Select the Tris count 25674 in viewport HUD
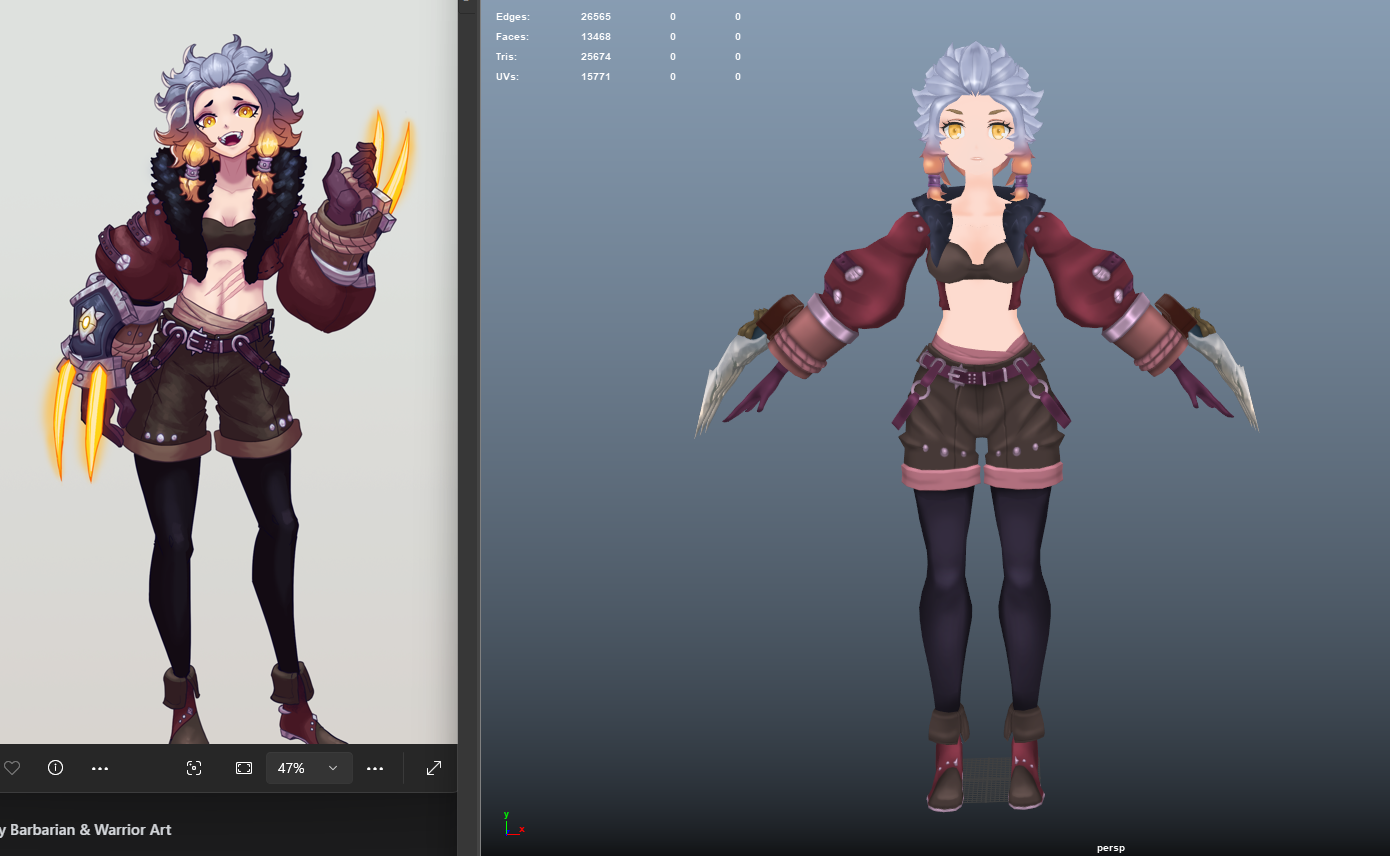The width and height of the screenshot is (1390, 856). tap(596, 57)
